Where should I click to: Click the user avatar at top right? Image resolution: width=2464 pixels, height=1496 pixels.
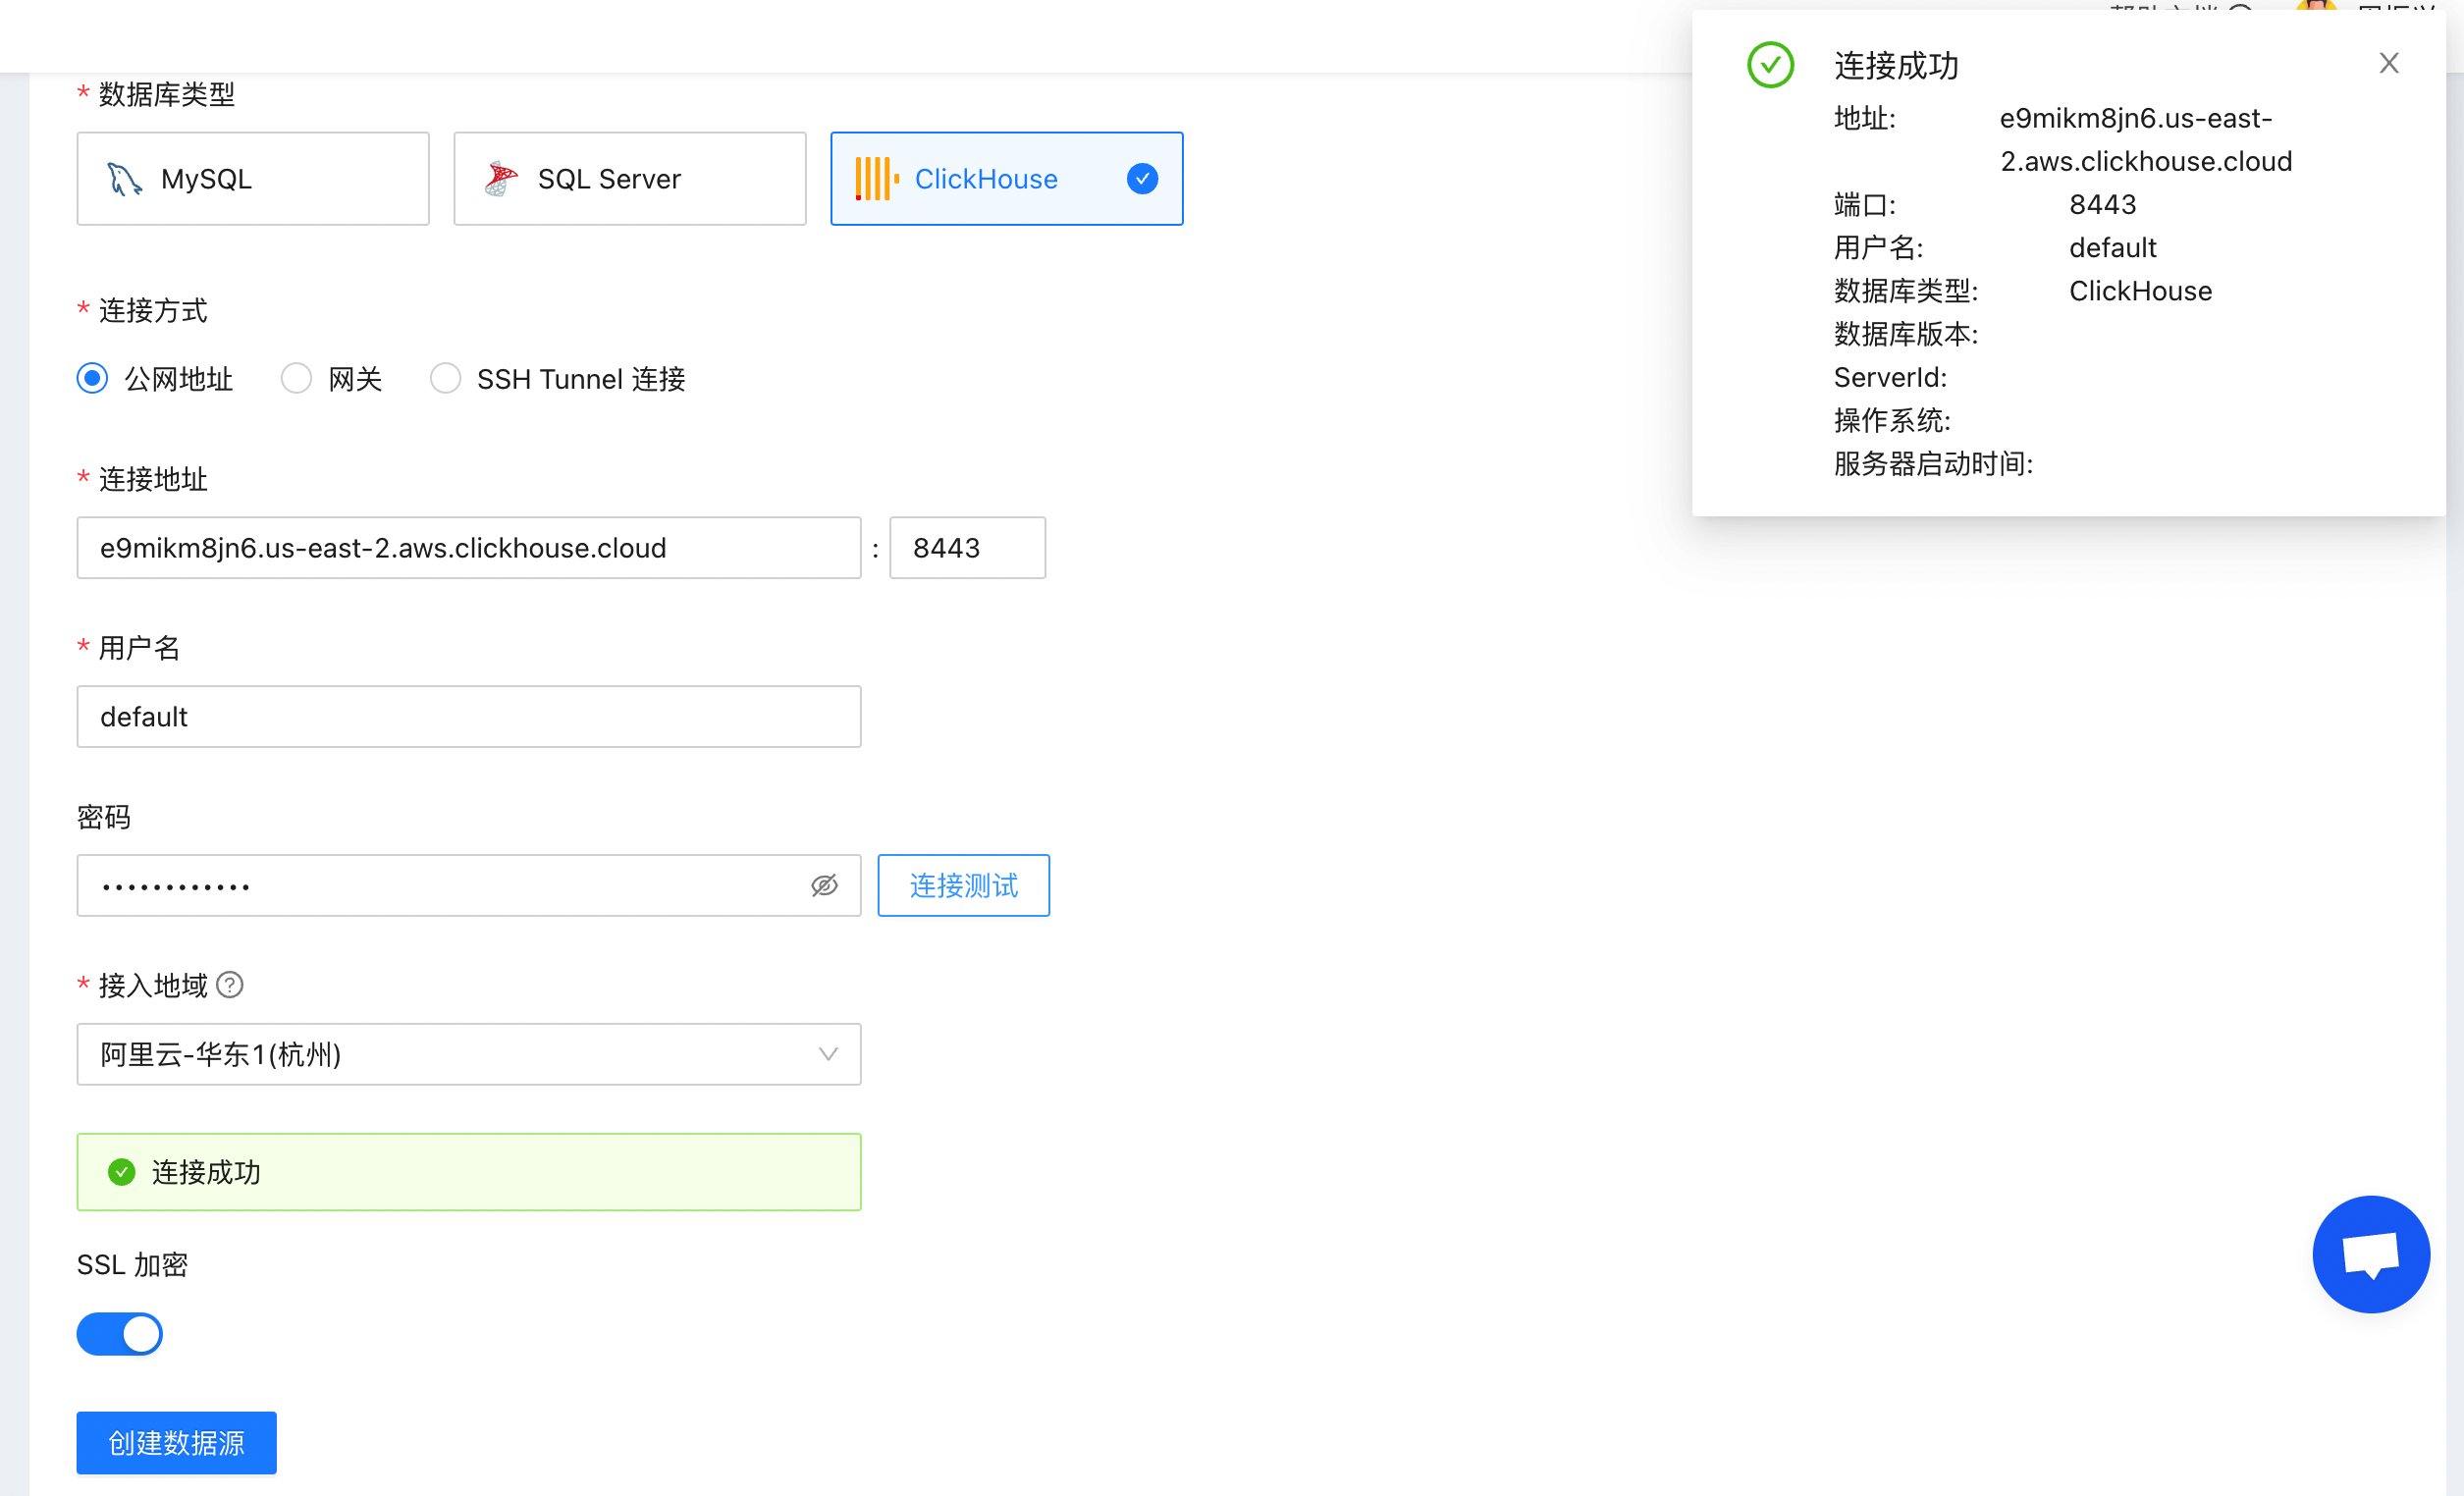[x=2315, y=10]
